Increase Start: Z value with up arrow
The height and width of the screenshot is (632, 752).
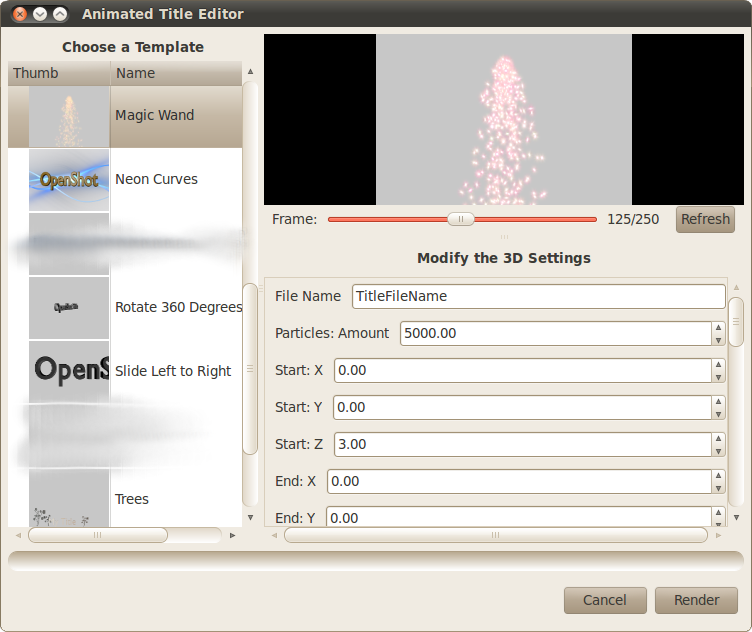pyautogui.click(x=718, y=438)
